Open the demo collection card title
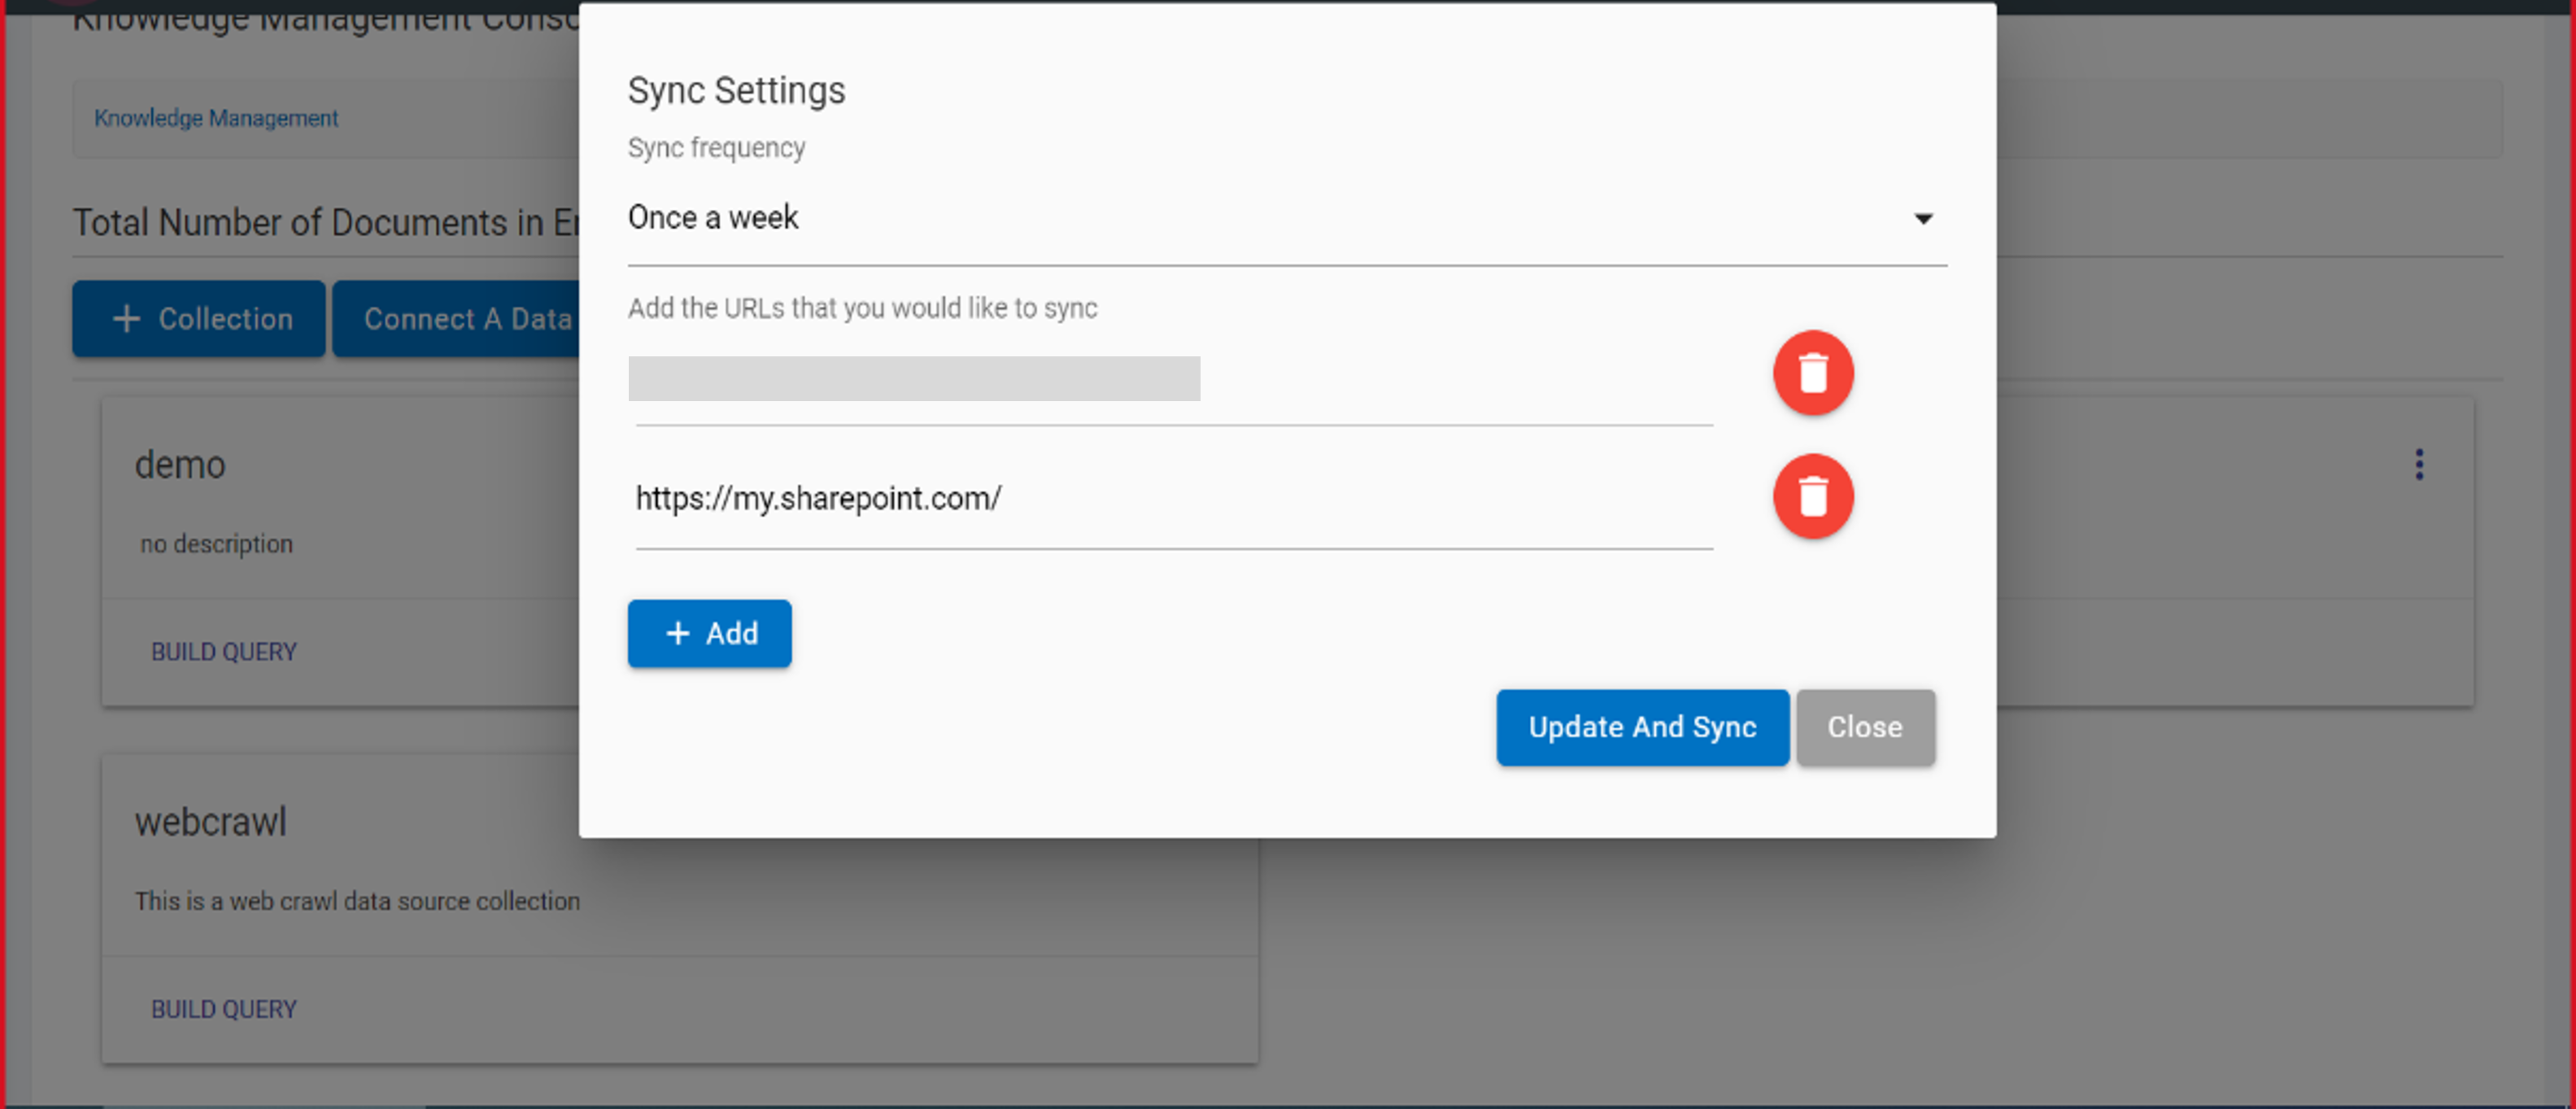Screen dimensions: 2576x1109 pyautogui.click(x=180, y=465)
